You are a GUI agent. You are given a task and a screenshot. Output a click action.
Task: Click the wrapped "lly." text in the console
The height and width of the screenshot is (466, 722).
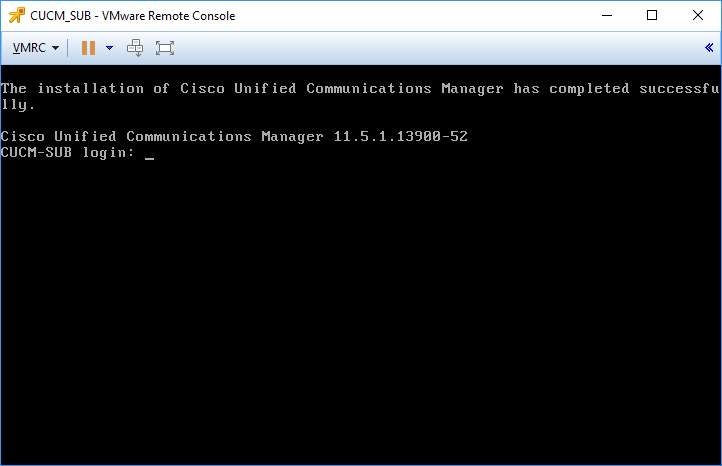17,105
